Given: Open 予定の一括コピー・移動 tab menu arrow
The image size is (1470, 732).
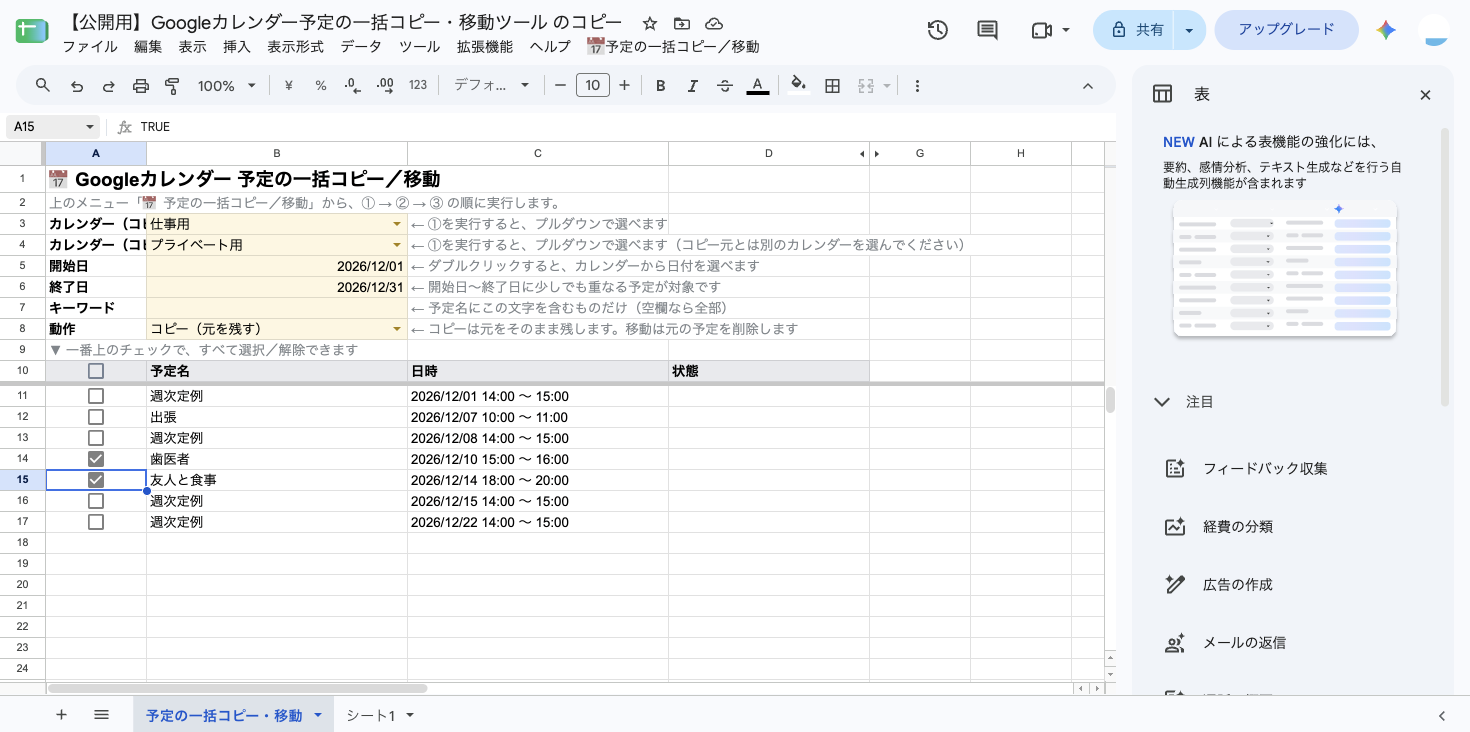Looking at the screenshot, I should [x=318, y=715].
